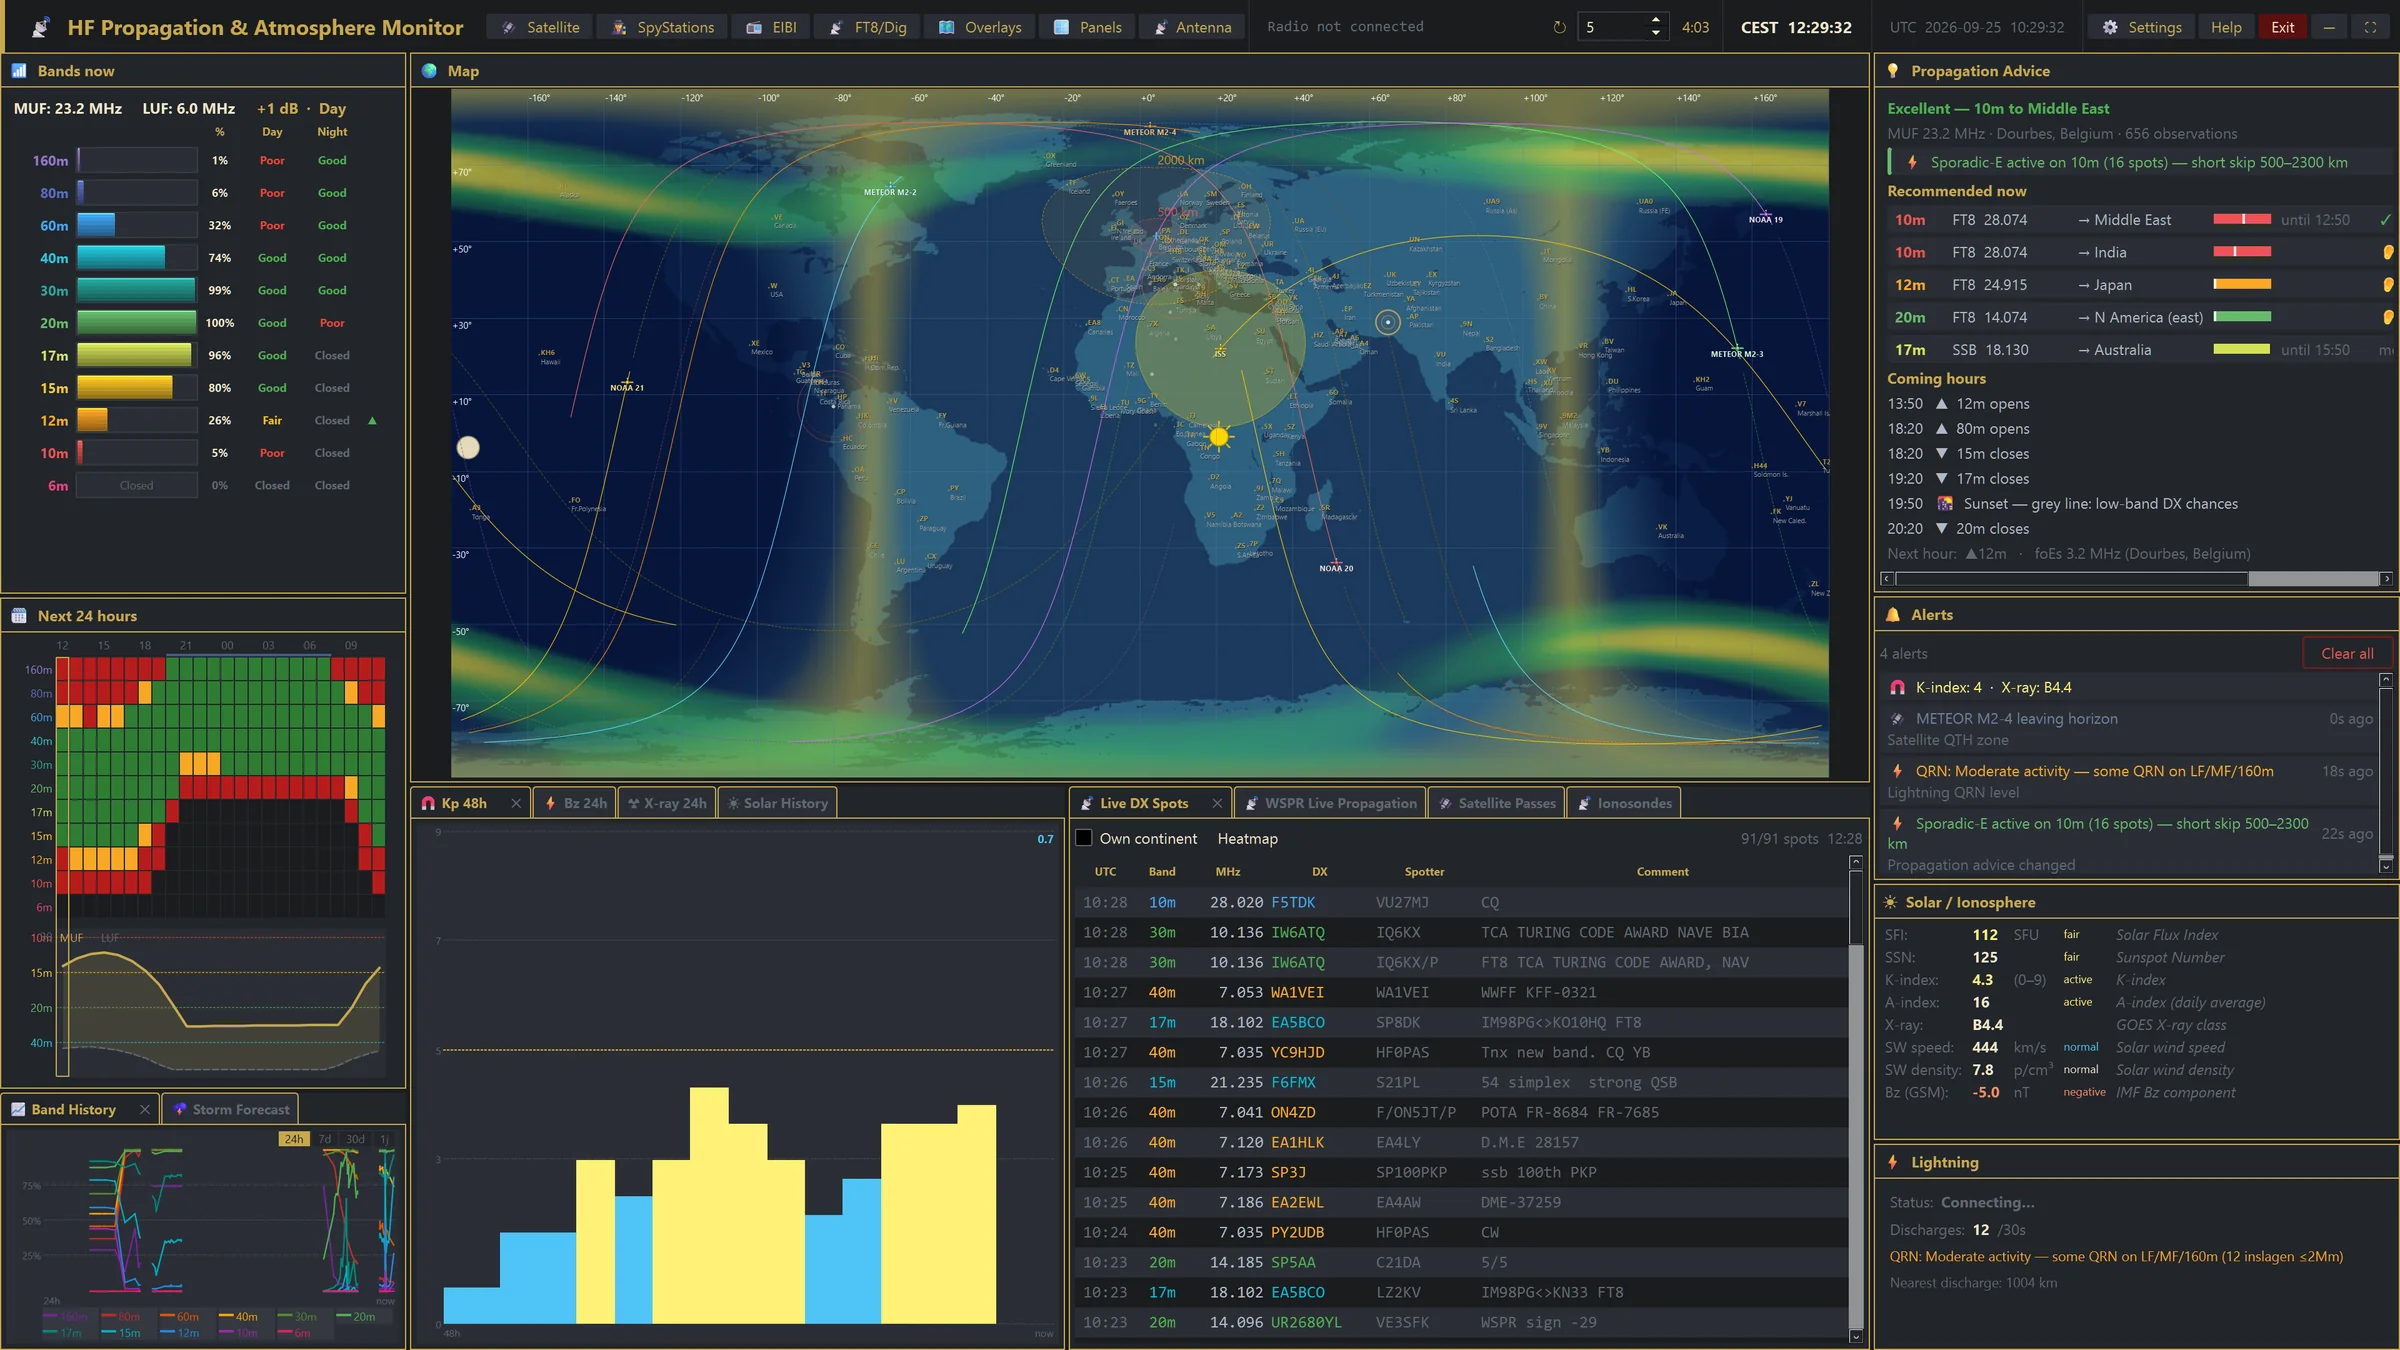Increase refresh interval with the up stepper arrow
This screenshot has width=2400, height=1350.
click(1656, 20)
